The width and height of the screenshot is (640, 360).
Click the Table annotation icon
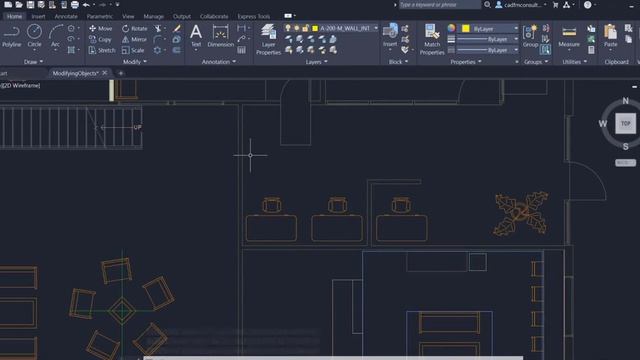[241, 50]
